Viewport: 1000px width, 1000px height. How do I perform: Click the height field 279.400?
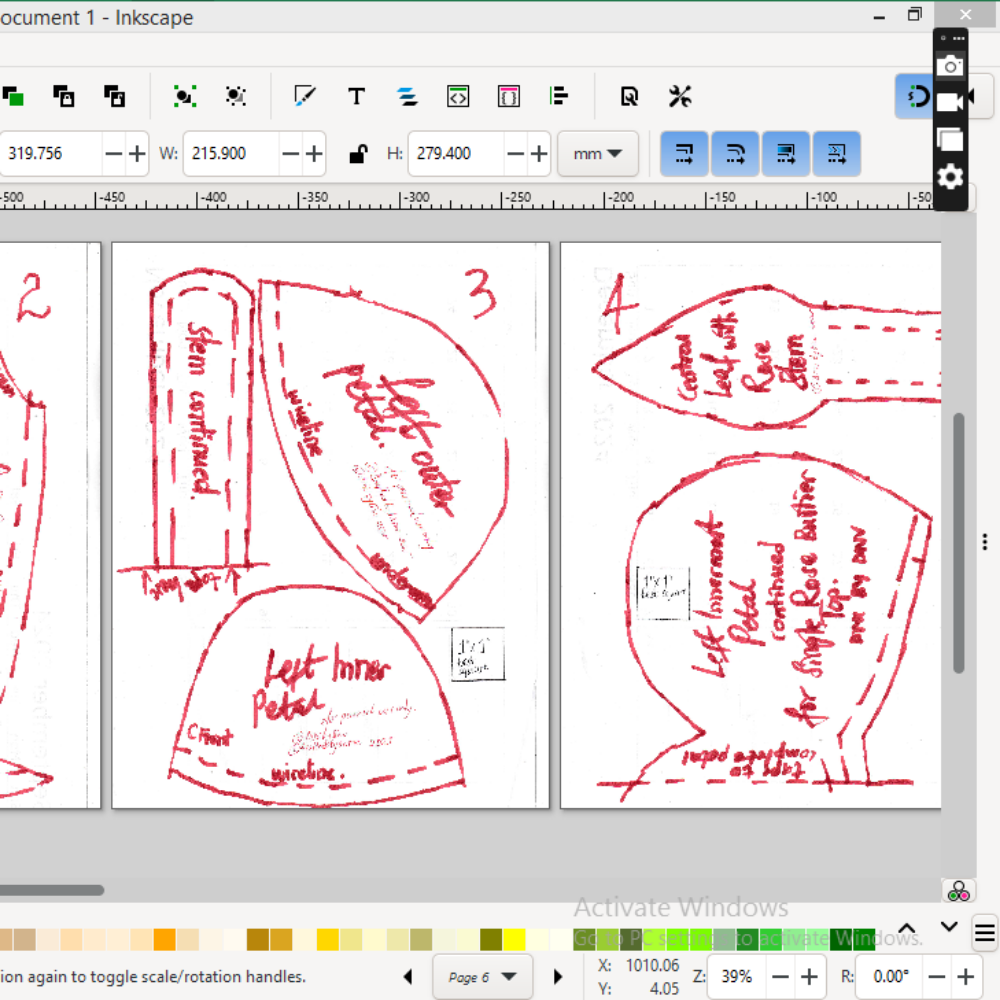pos(456,154)
